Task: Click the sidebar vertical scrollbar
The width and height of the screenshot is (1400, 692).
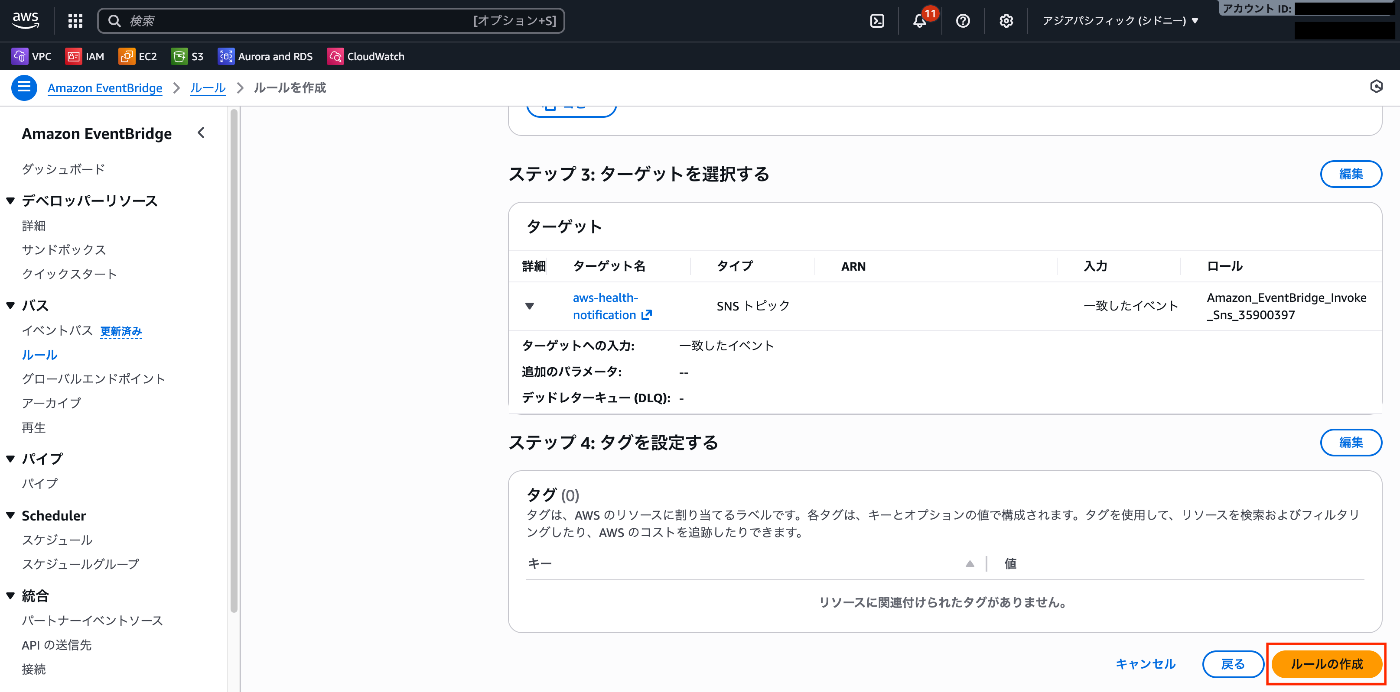Action: click(233, 360)
